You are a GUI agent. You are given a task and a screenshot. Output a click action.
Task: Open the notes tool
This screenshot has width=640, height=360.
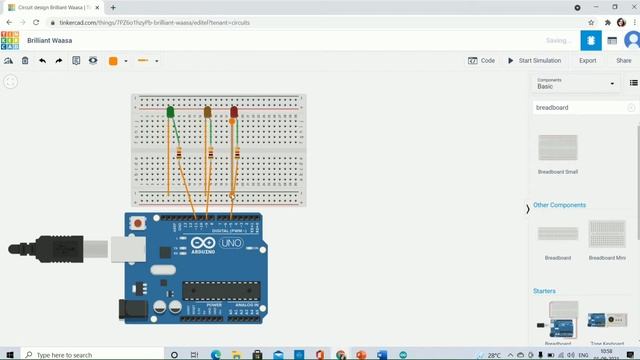[76, 61]
